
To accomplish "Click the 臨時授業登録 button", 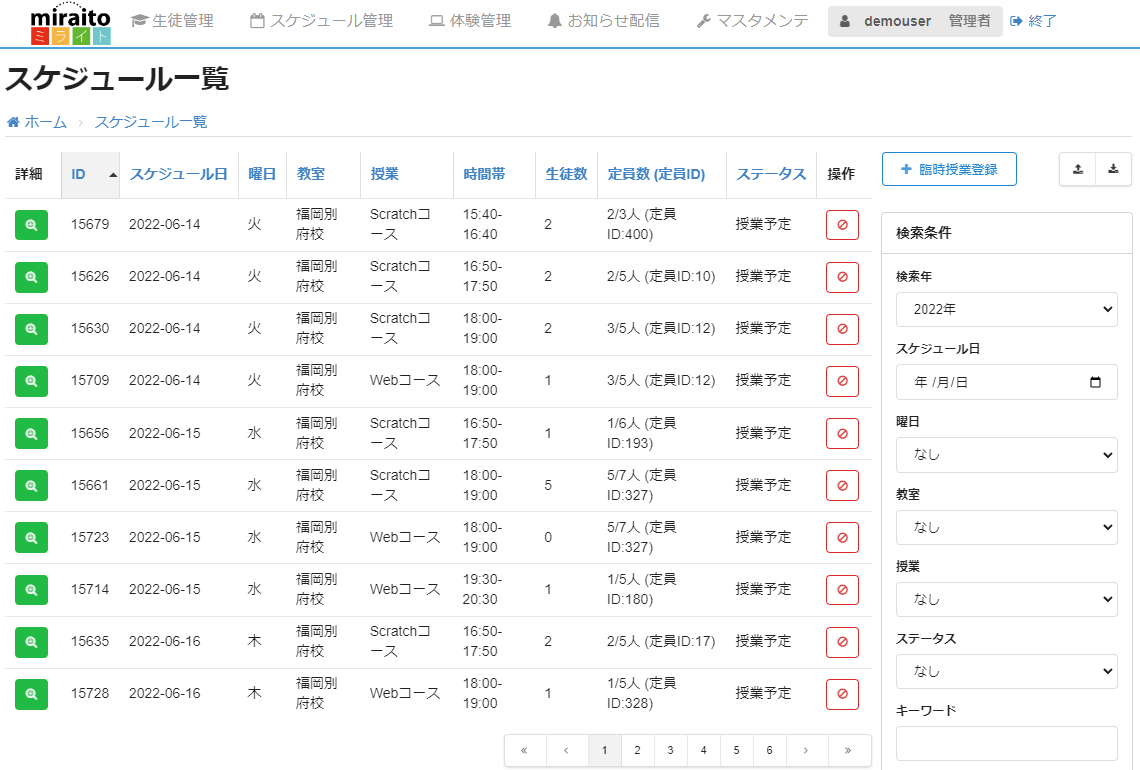I will pos(949,169).
